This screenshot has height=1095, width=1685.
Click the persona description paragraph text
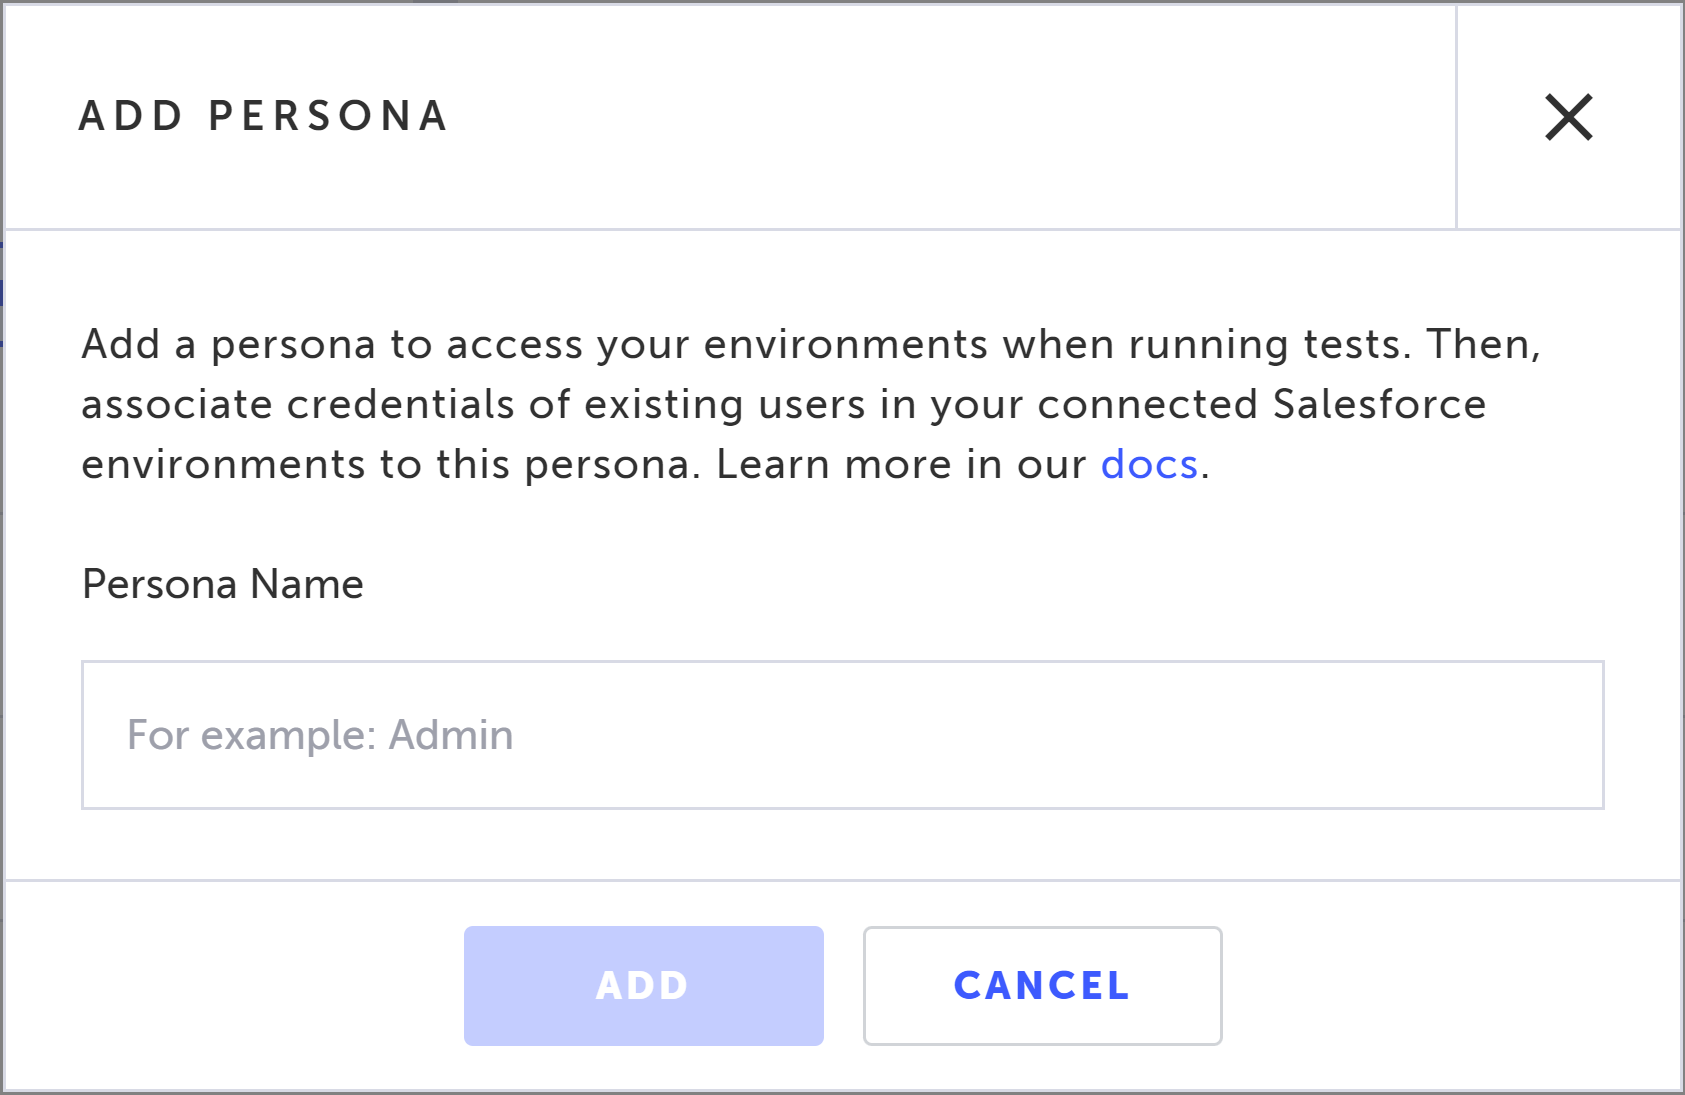pos(810,404)
